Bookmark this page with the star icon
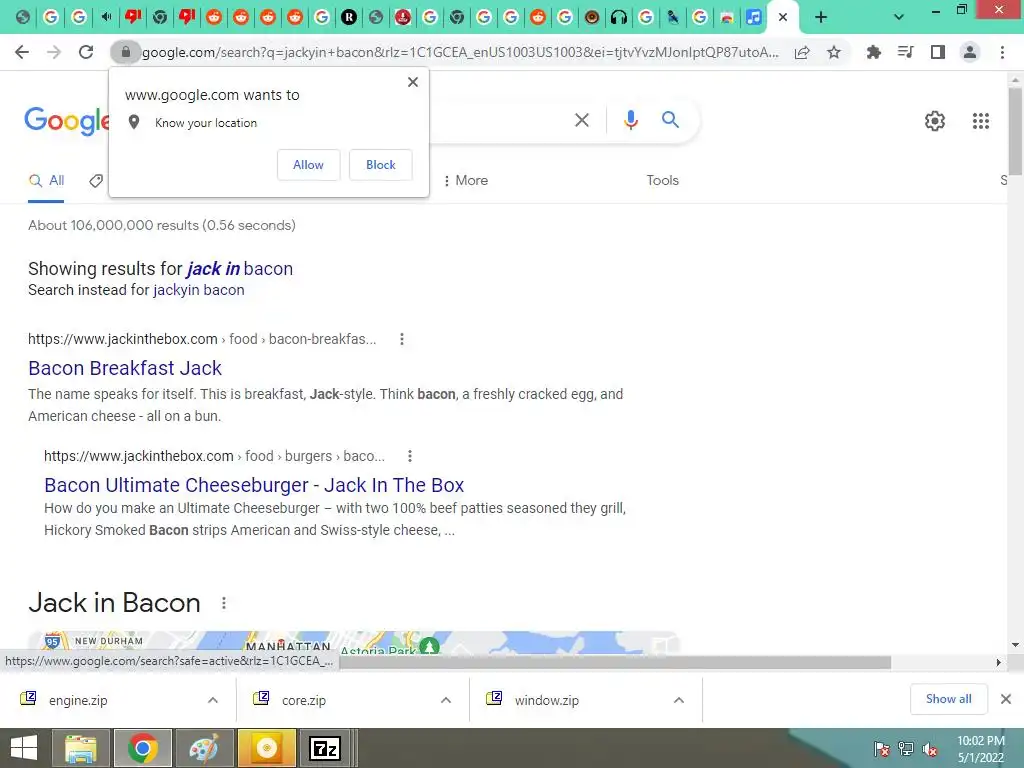 (x=834, y=52)
